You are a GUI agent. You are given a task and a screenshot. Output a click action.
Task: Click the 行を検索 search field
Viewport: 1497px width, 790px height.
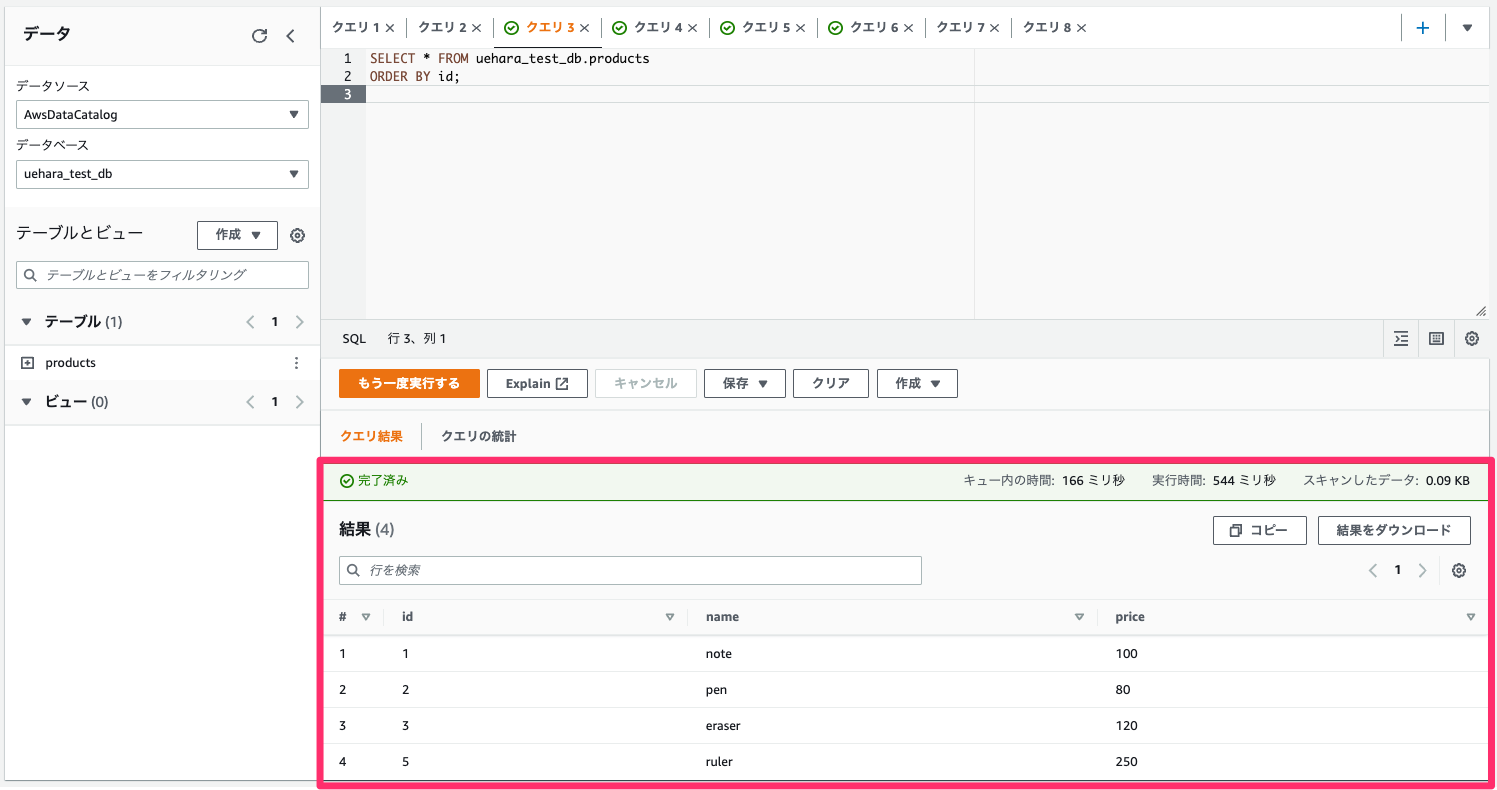coord(630,570)
